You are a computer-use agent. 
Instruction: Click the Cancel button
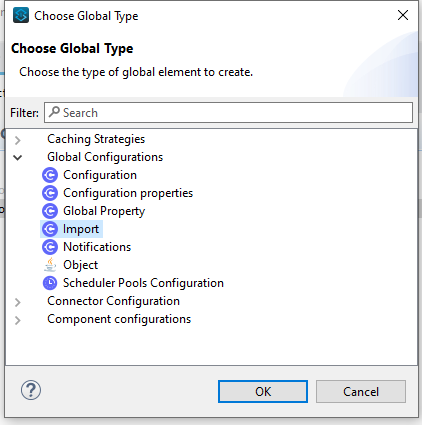click(361, 392)
